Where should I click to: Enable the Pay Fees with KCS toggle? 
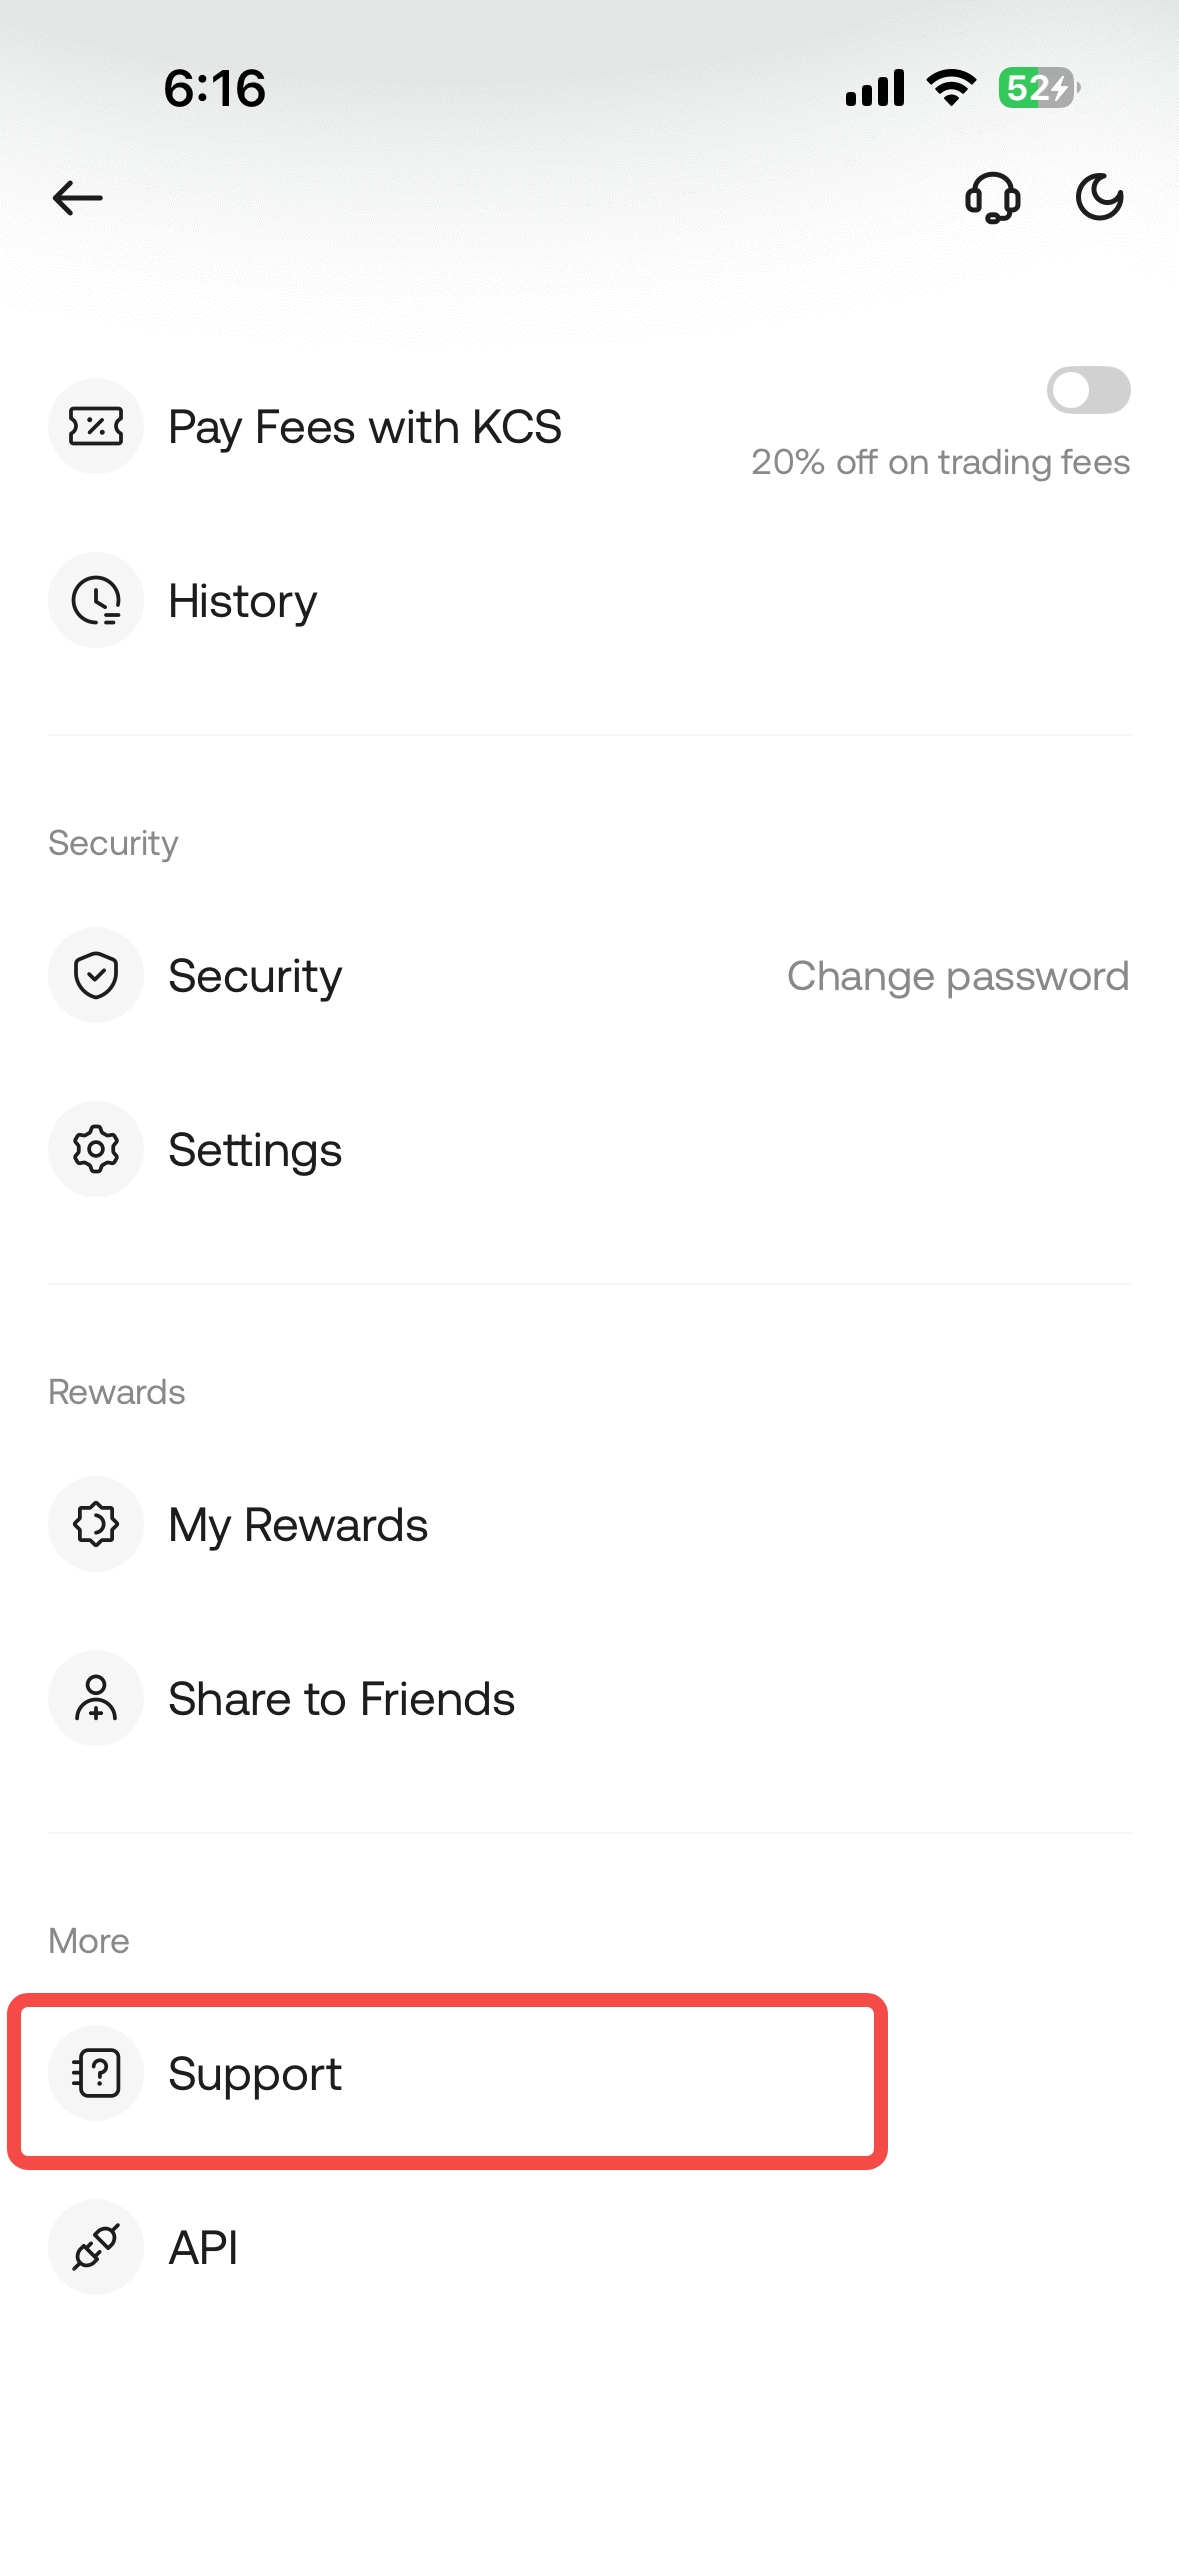click(x=1088, y=390)
